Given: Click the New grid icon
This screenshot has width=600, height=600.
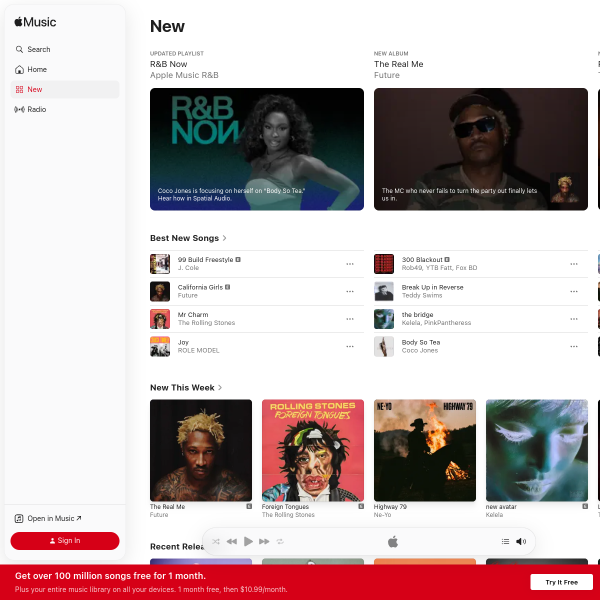Looking at the screenshot, I should point(19,90).
